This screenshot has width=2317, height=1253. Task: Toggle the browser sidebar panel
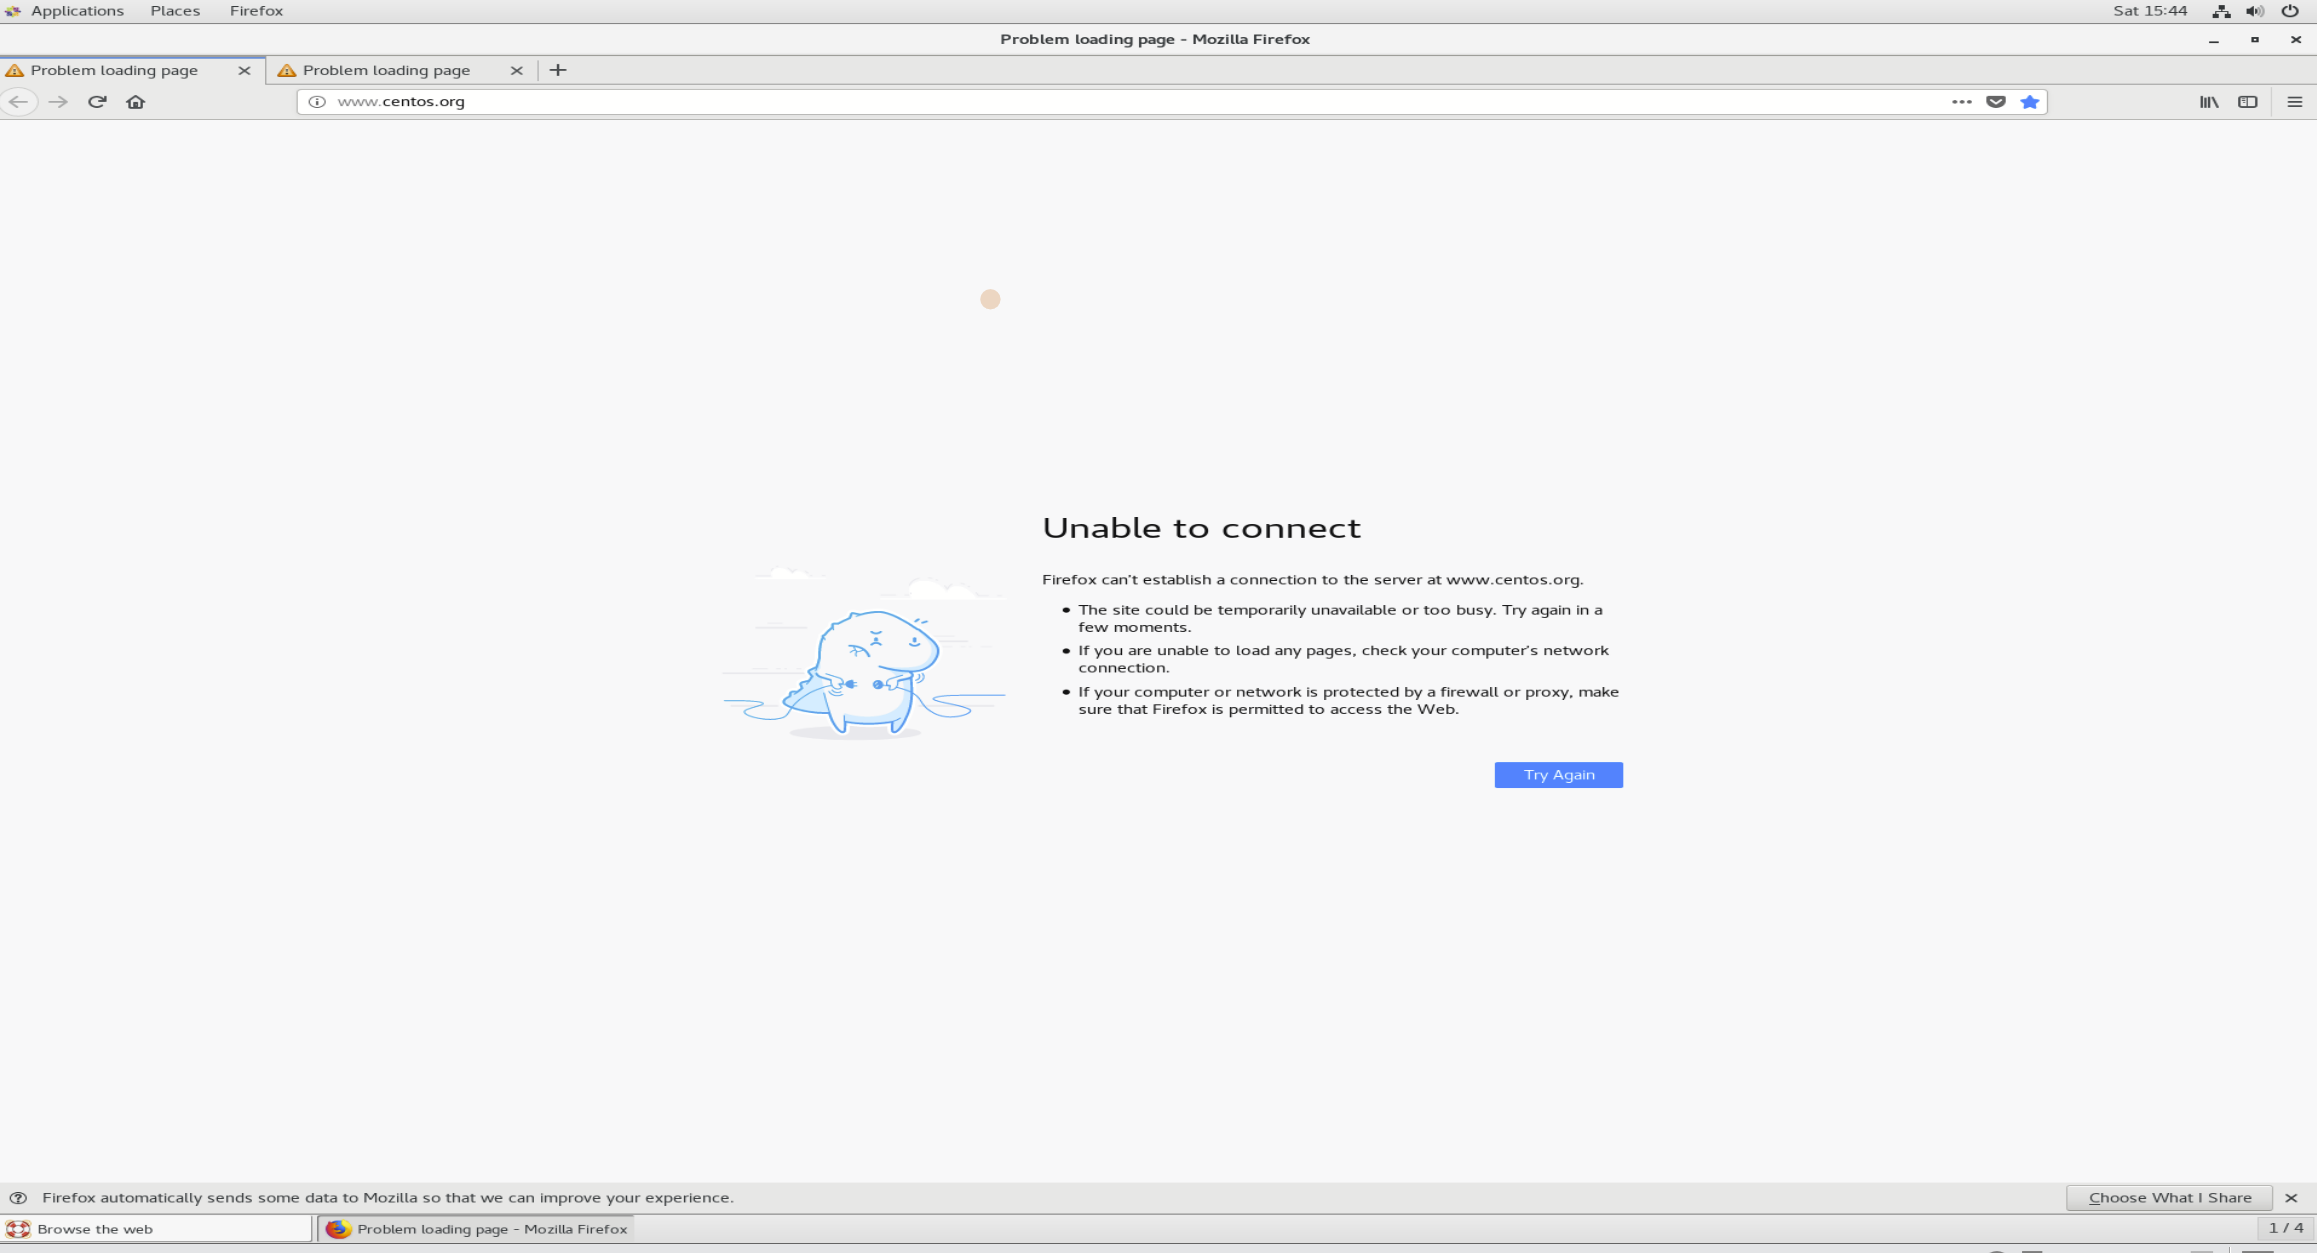(2248, 101)
